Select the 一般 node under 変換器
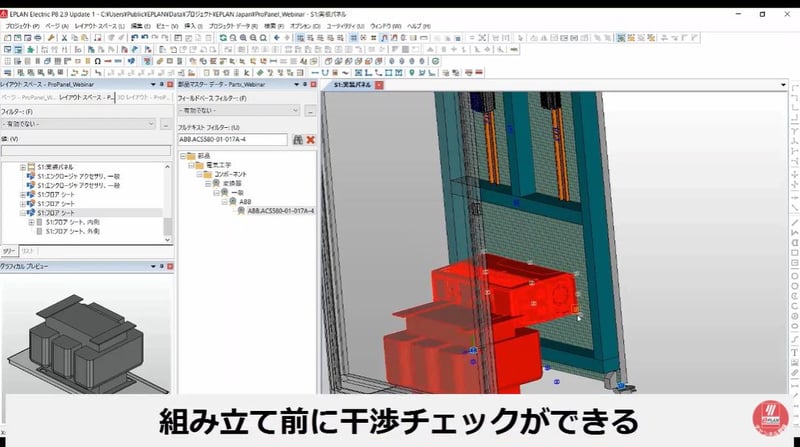The height and width of the screenshot is (447, 800). point(237,193)
